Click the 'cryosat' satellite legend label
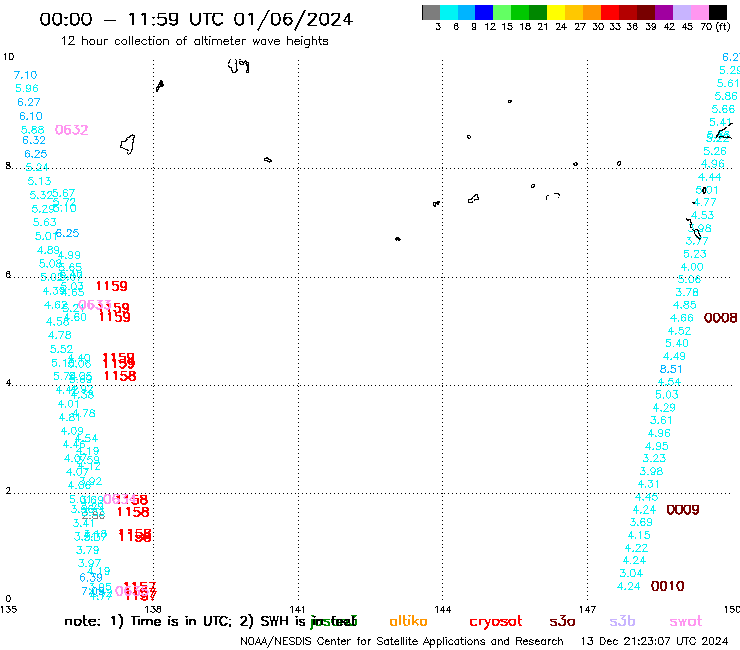Screen dimensions: 740x650 point(496,622)
